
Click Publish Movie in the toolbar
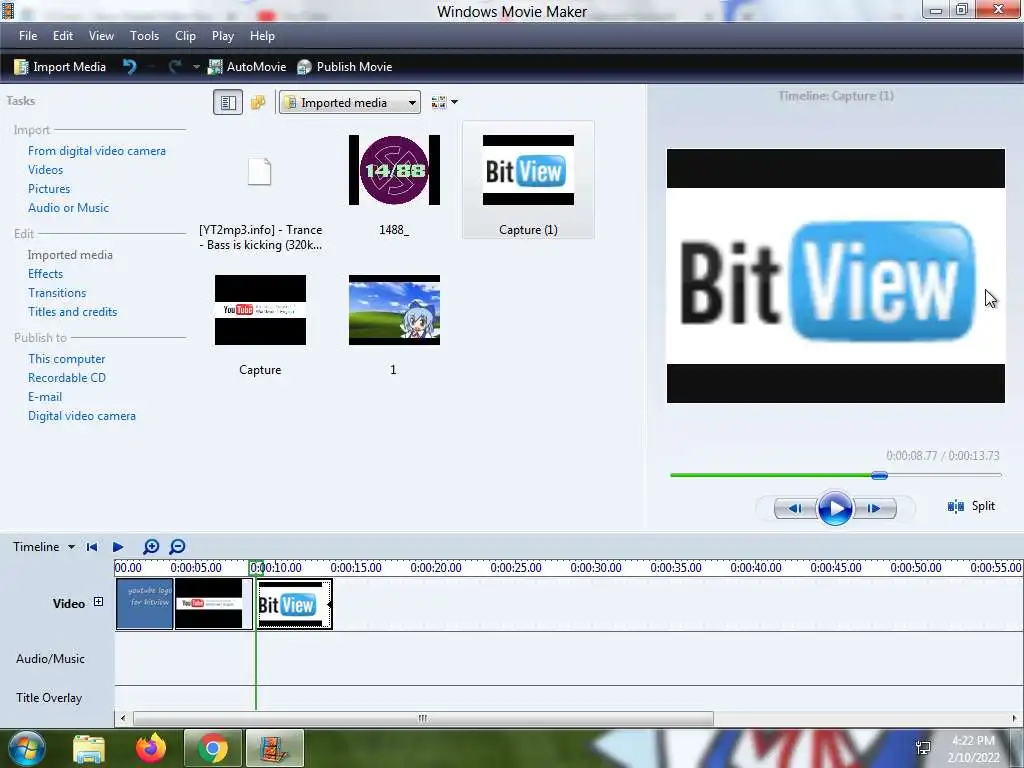344,67
